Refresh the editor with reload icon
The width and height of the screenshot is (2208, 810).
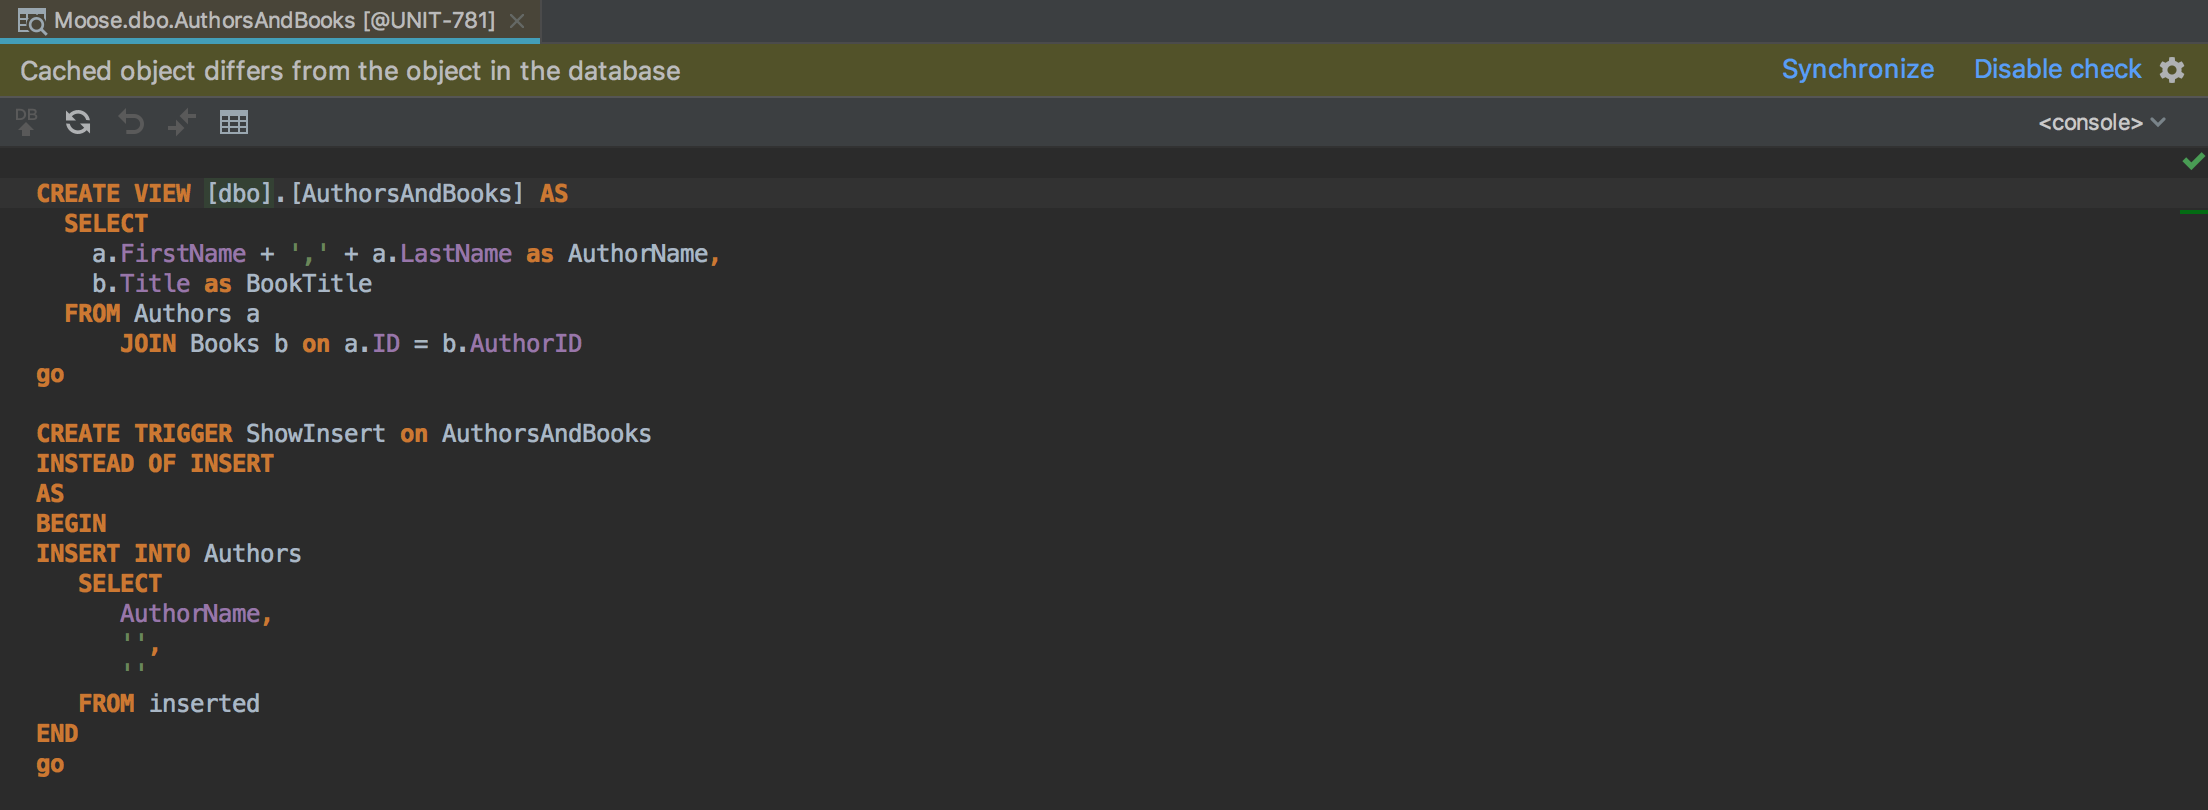pyautogui.click(x=78, y=122)
